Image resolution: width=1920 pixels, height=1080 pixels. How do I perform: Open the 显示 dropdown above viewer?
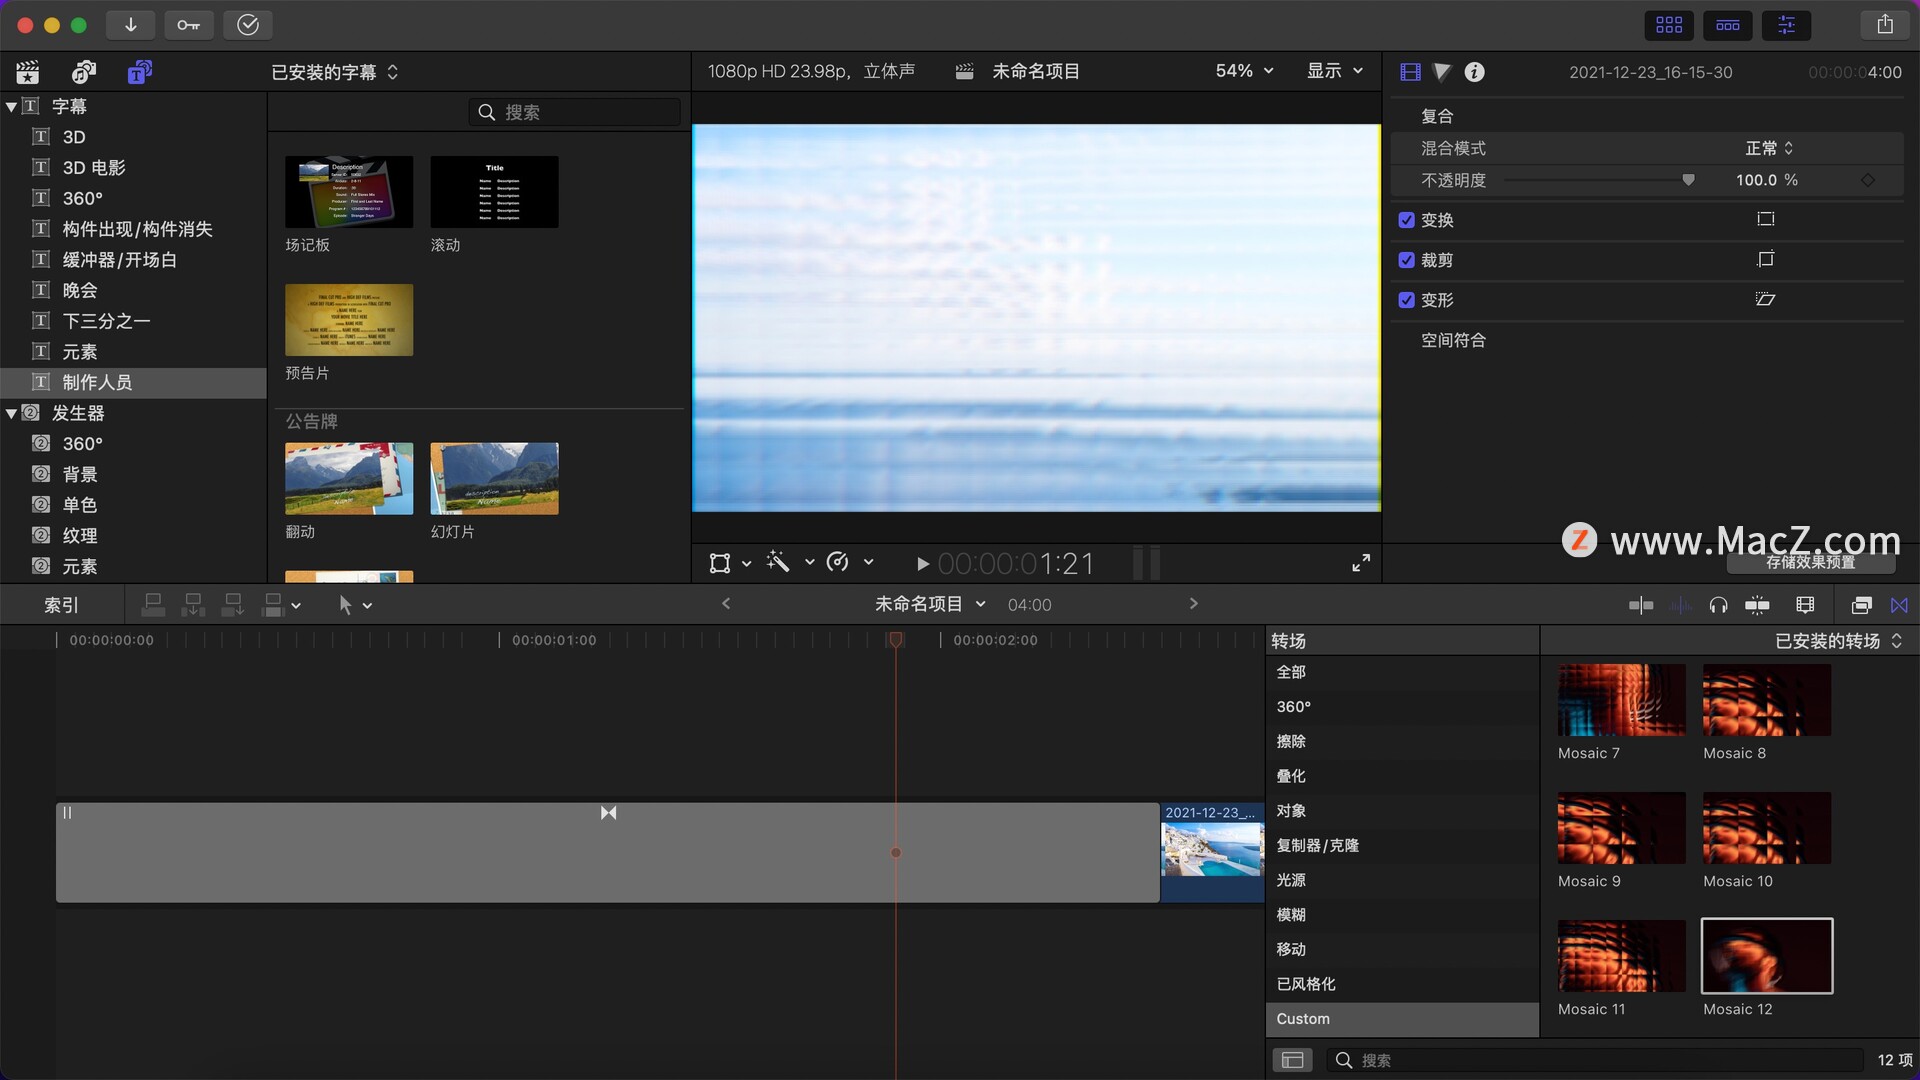[x=1335, y=70]
